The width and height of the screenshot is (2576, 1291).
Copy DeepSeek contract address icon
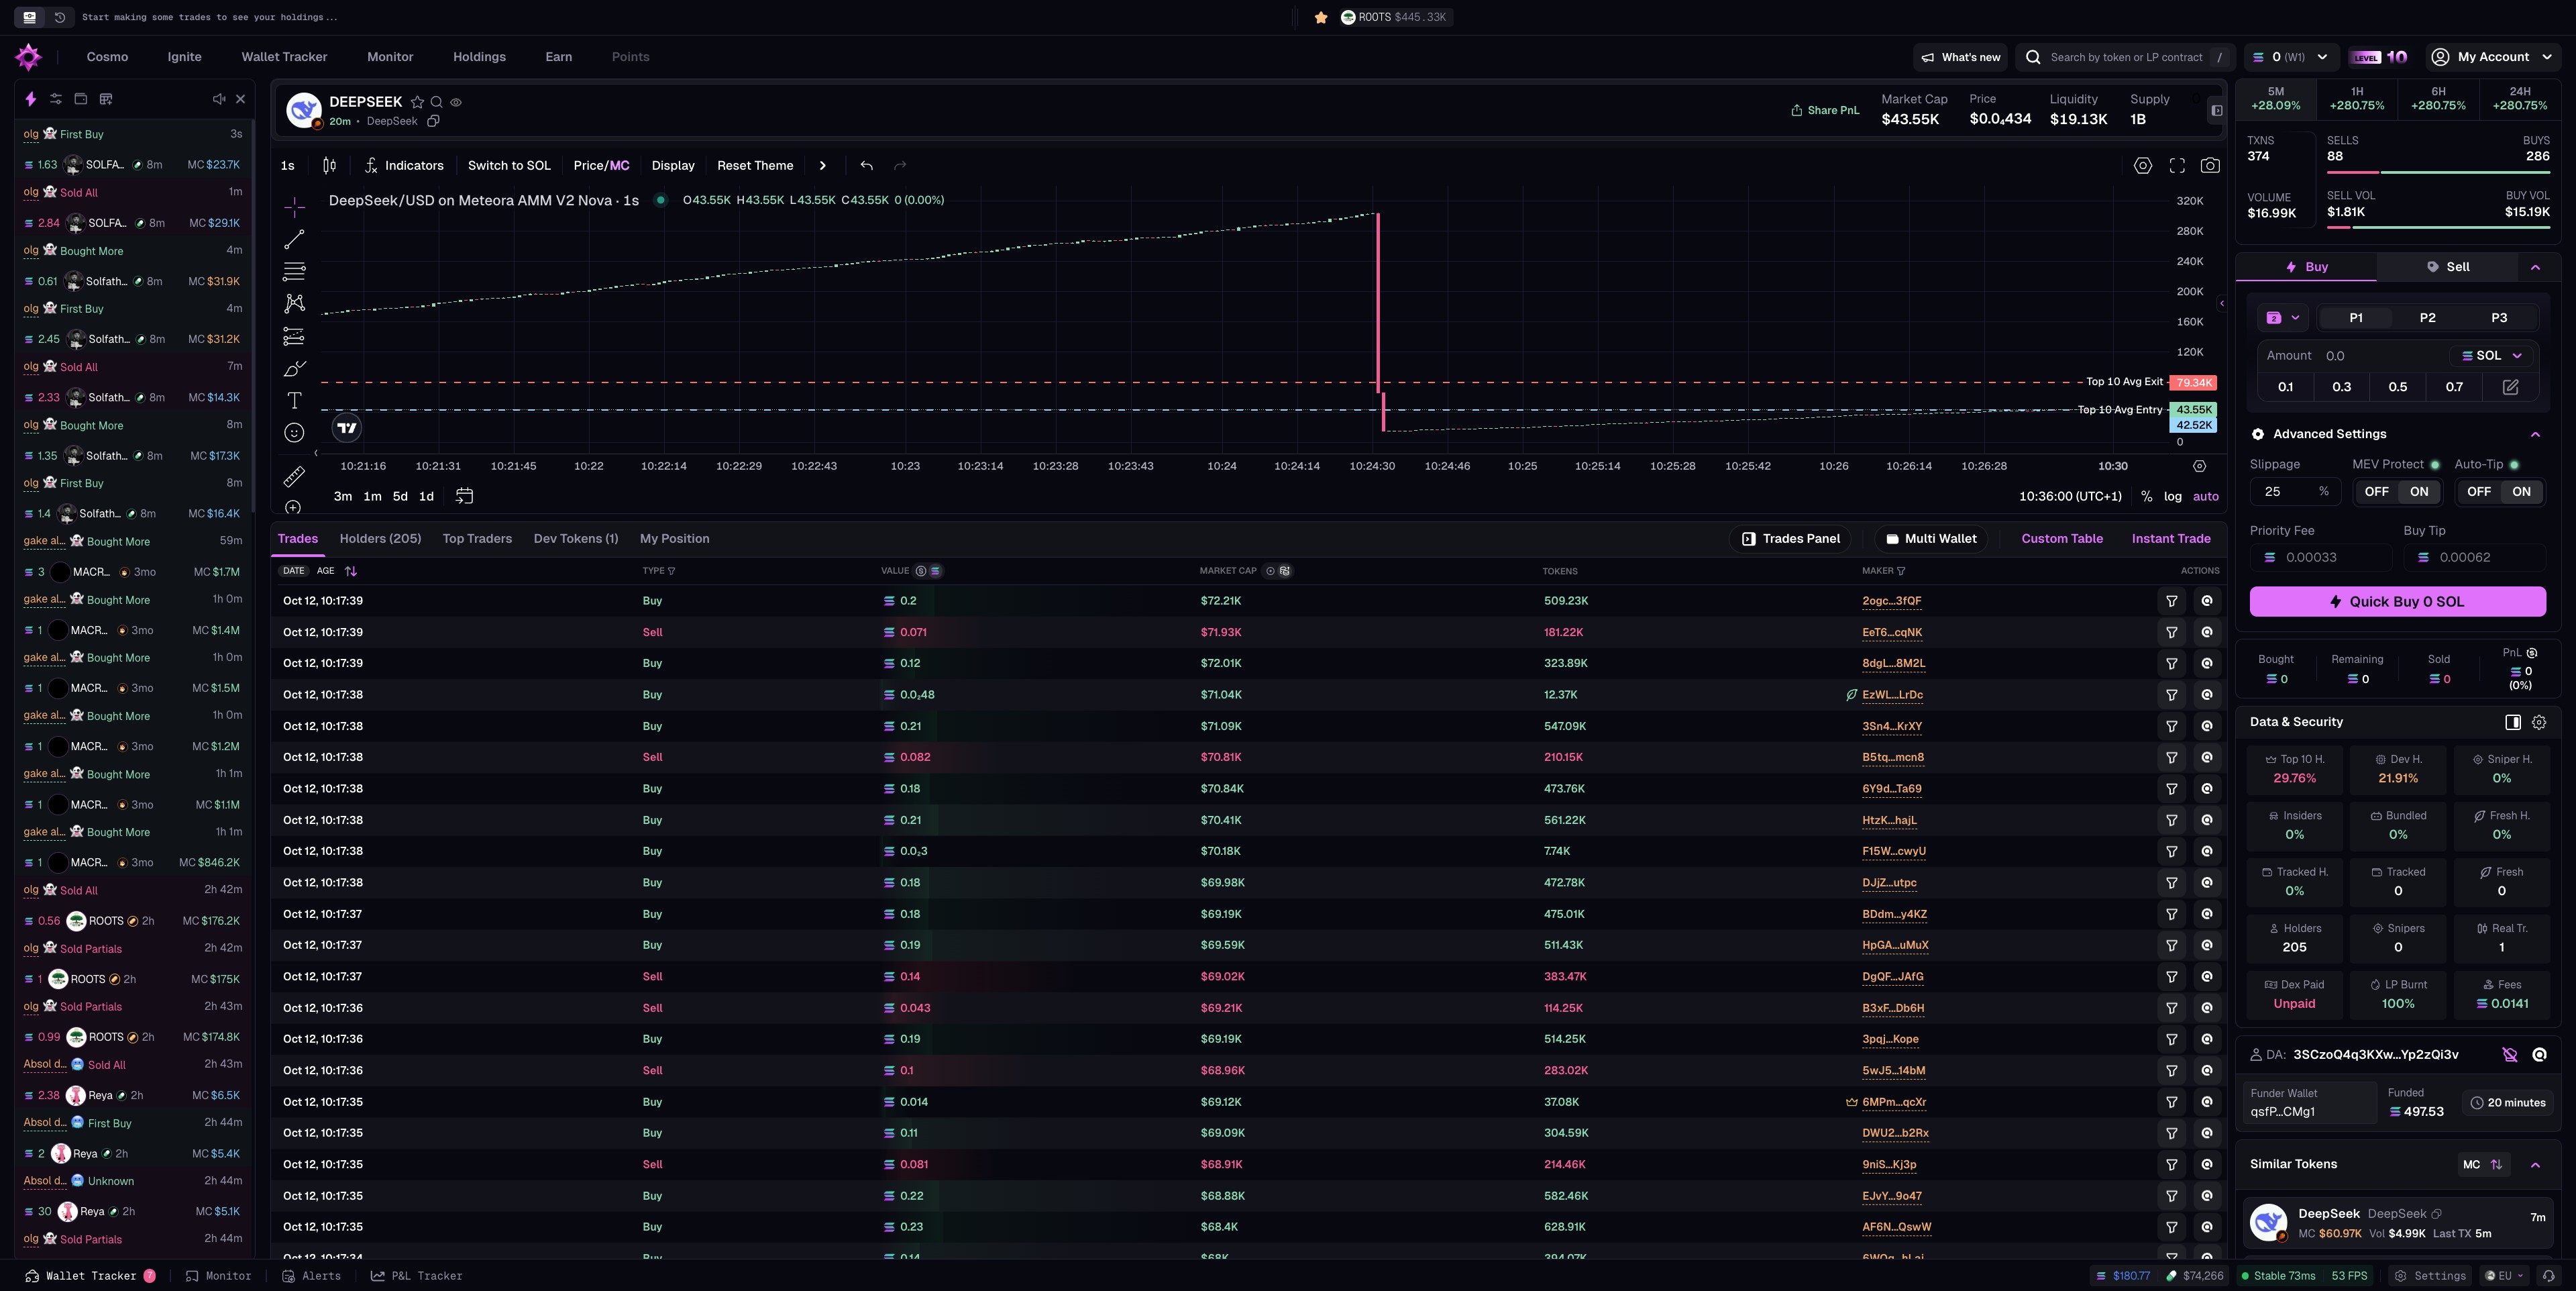[434, 121]
